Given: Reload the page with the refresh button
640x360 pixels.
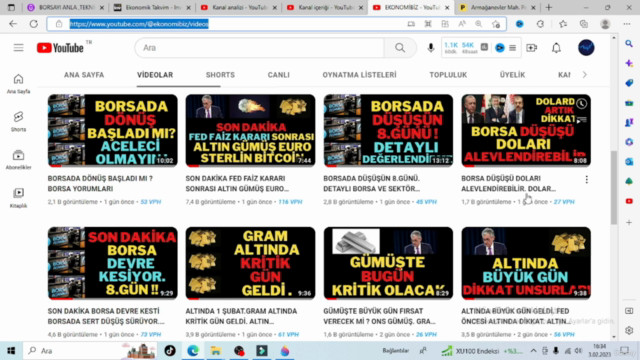Looking at the screenshot, I should (33, 24).
